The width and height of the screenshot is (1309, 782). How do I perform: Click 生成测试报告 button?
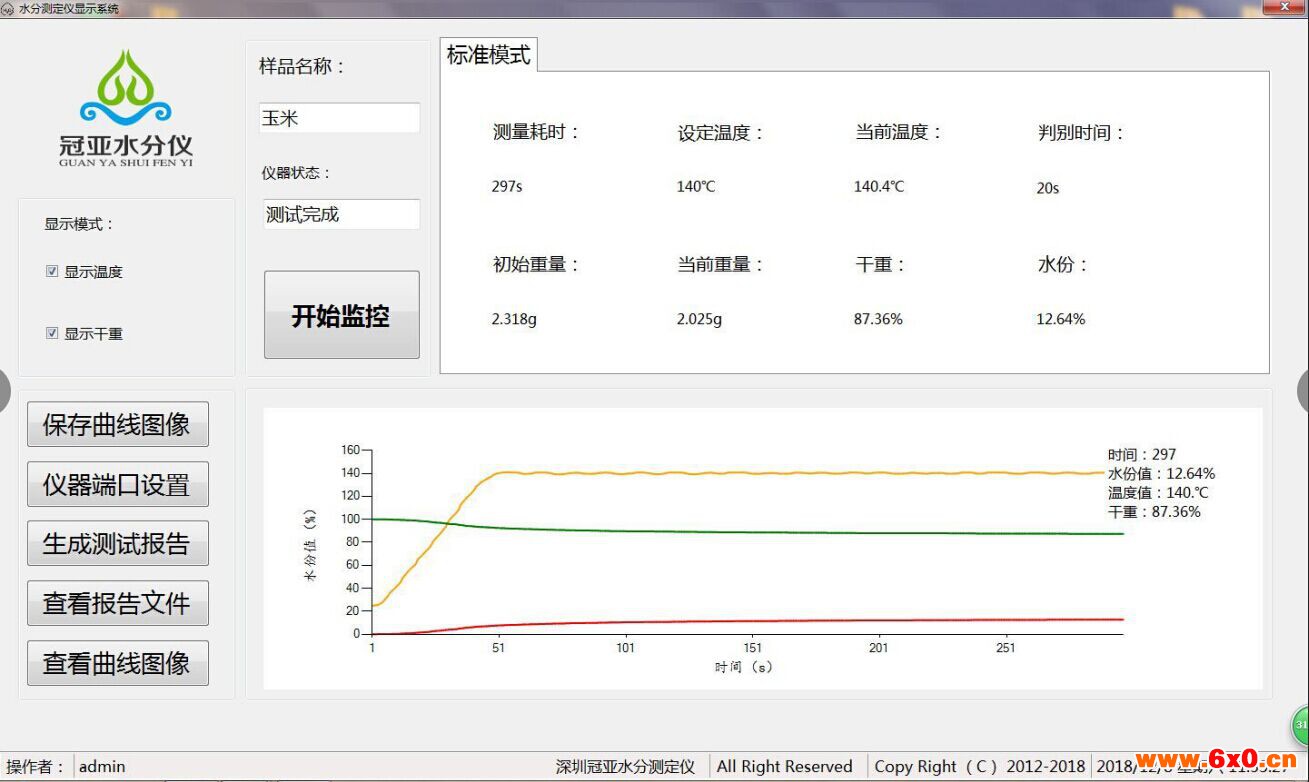pyautogui.click(x=117, y=543)
